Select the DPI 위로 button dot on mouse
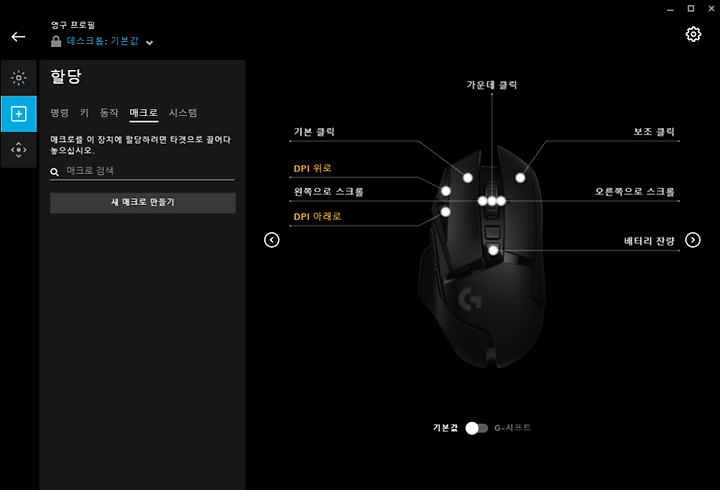 (x=446, y=191)
